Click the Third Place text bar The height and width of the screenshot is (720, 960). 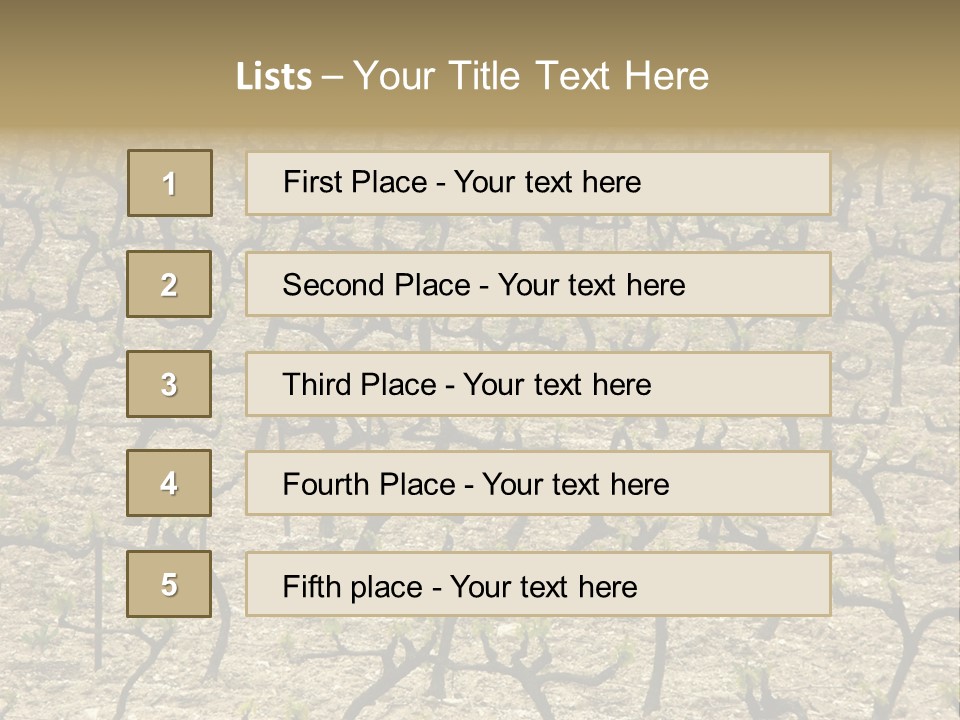coord(538,384)
